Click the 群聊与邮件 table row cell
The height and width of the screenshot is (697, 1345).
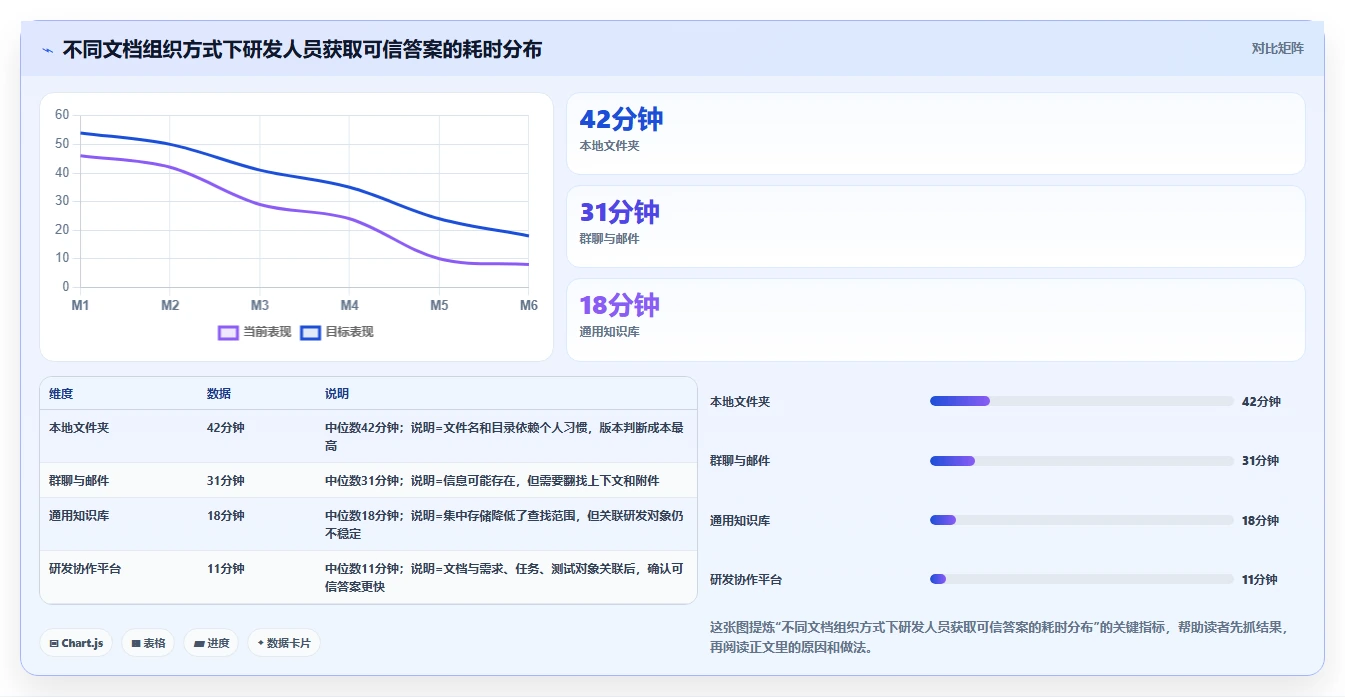pyautogui.click(x=79, y=481)
